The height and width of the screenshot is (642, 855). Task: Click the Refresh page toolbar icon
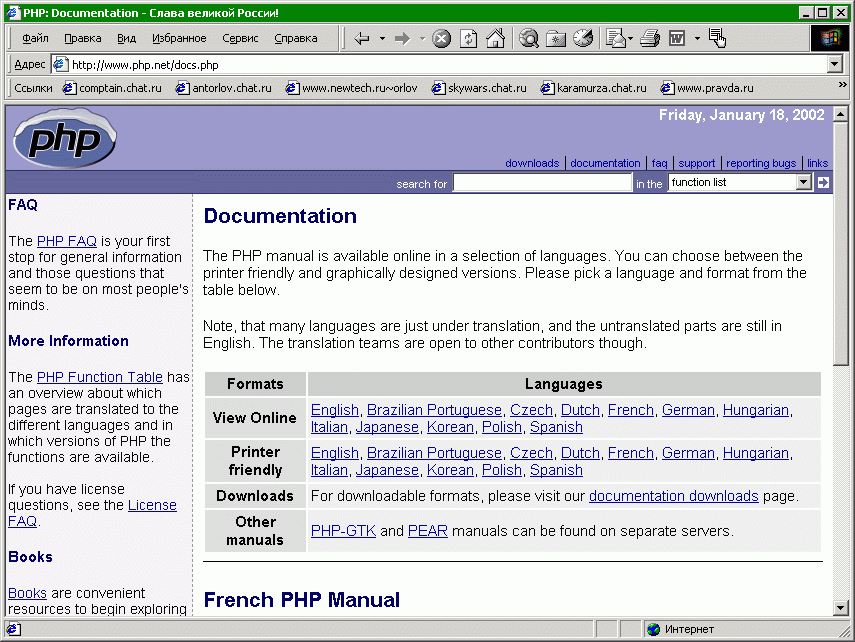[x=468, y=39]
